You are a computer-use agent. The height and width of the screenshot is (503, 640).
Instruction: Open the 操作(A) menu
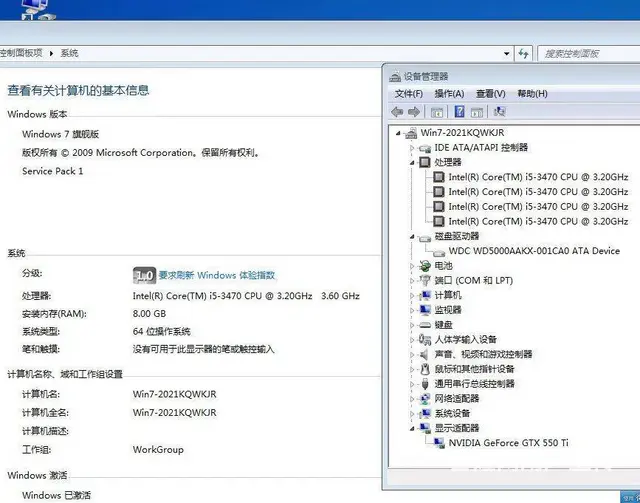(x=449, y=94)
